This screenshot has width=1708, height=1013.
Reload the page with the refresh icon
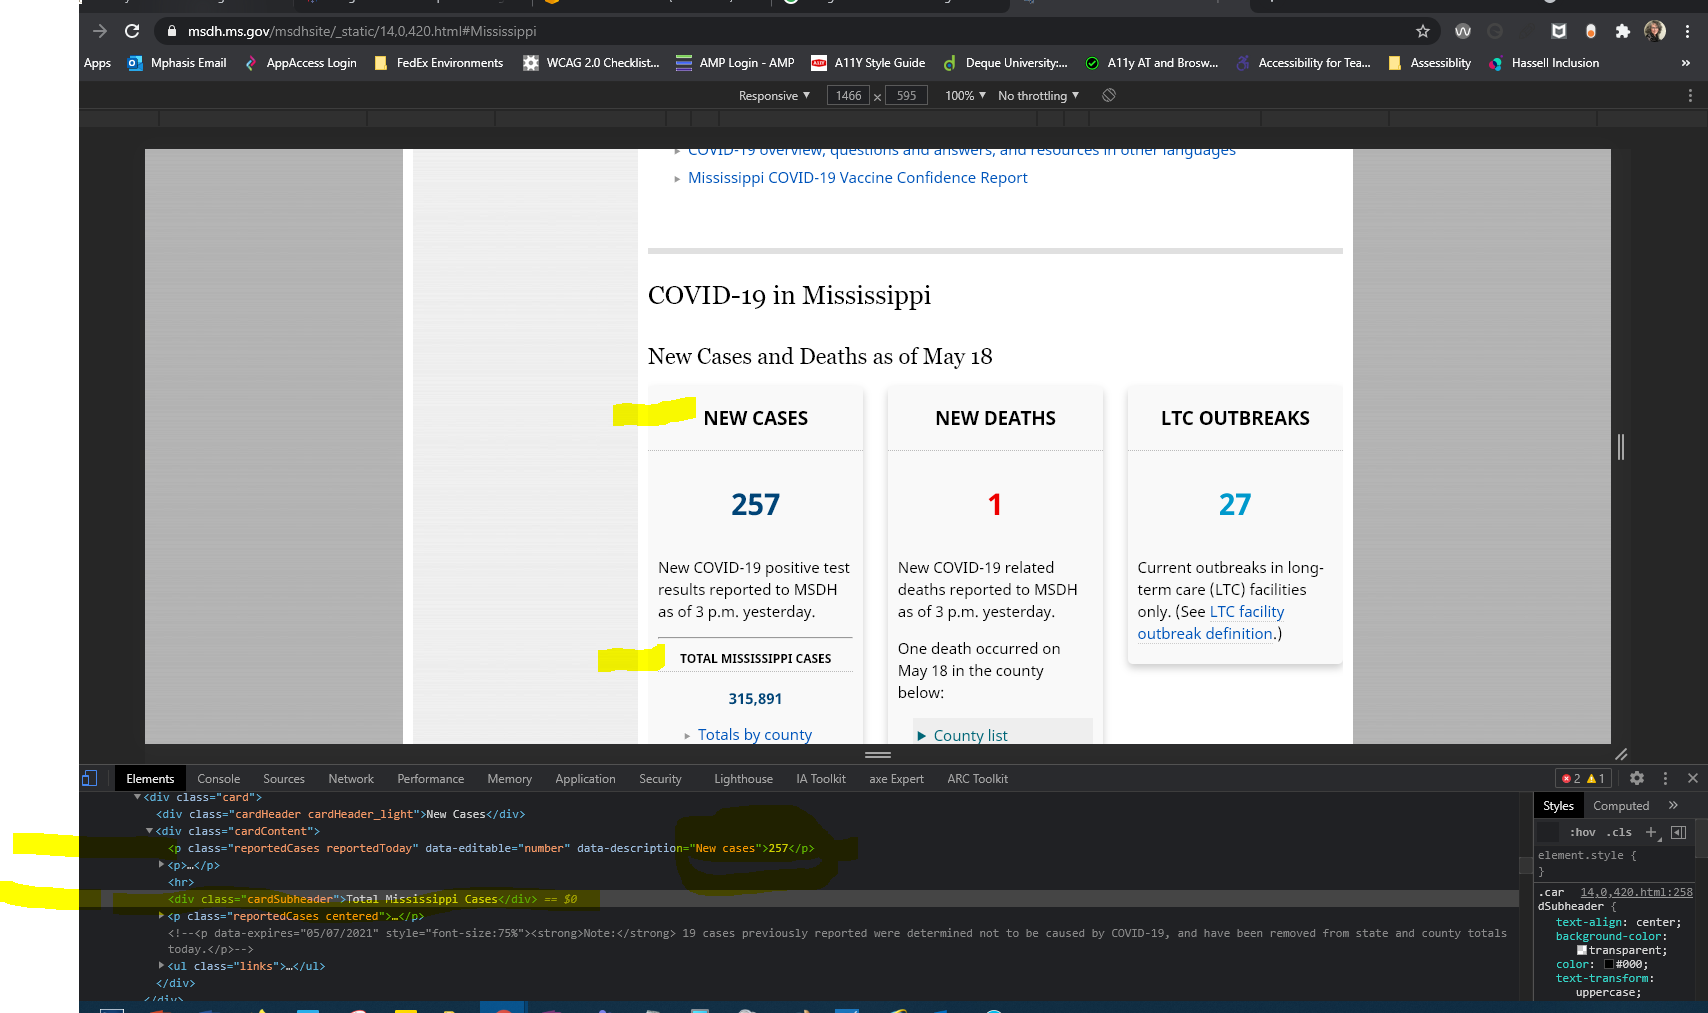[132, 31]
